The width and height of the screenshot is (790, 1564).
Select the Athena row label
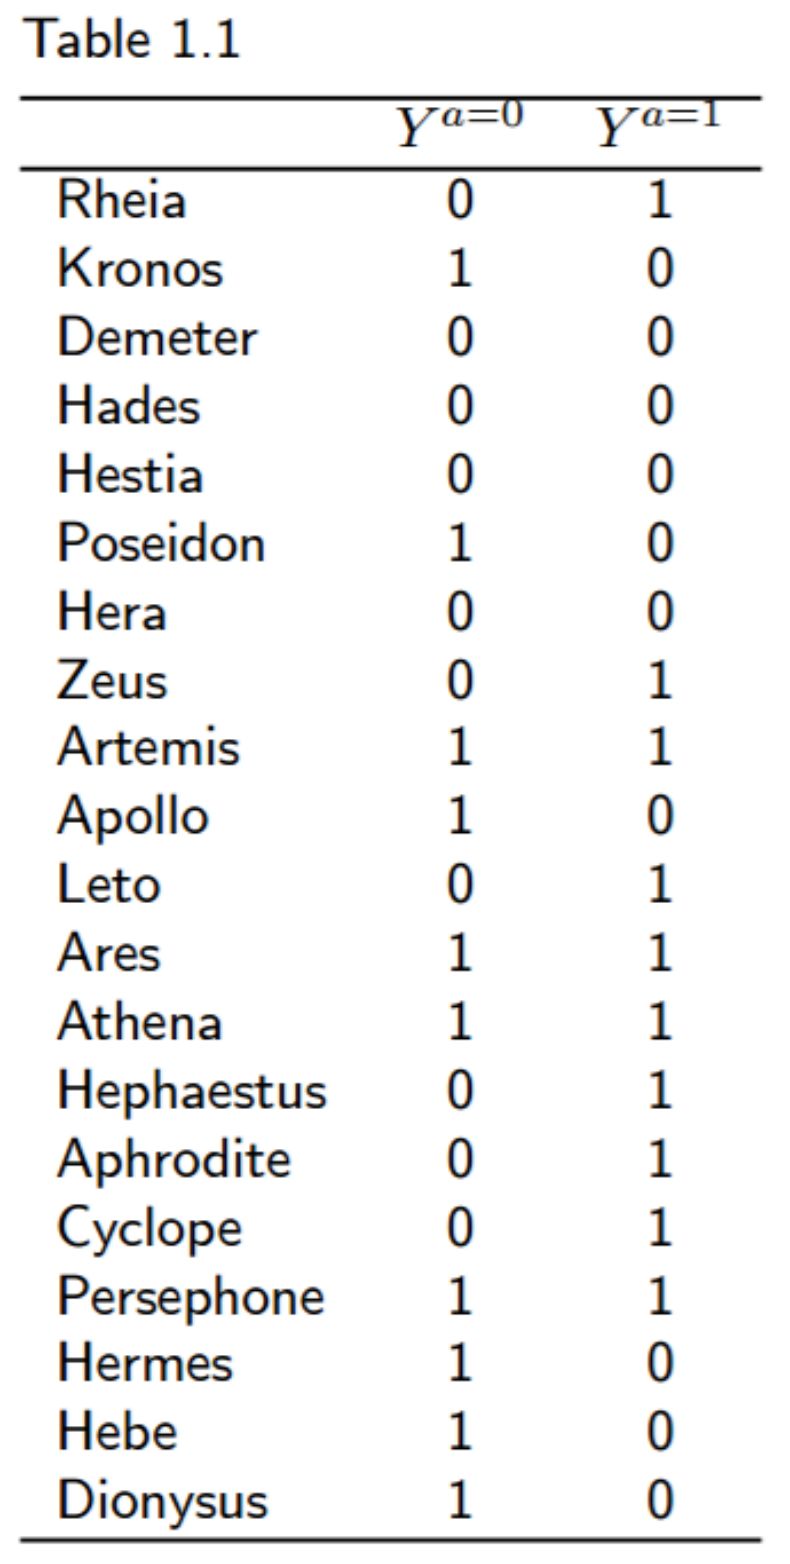tap(139, 1022)
